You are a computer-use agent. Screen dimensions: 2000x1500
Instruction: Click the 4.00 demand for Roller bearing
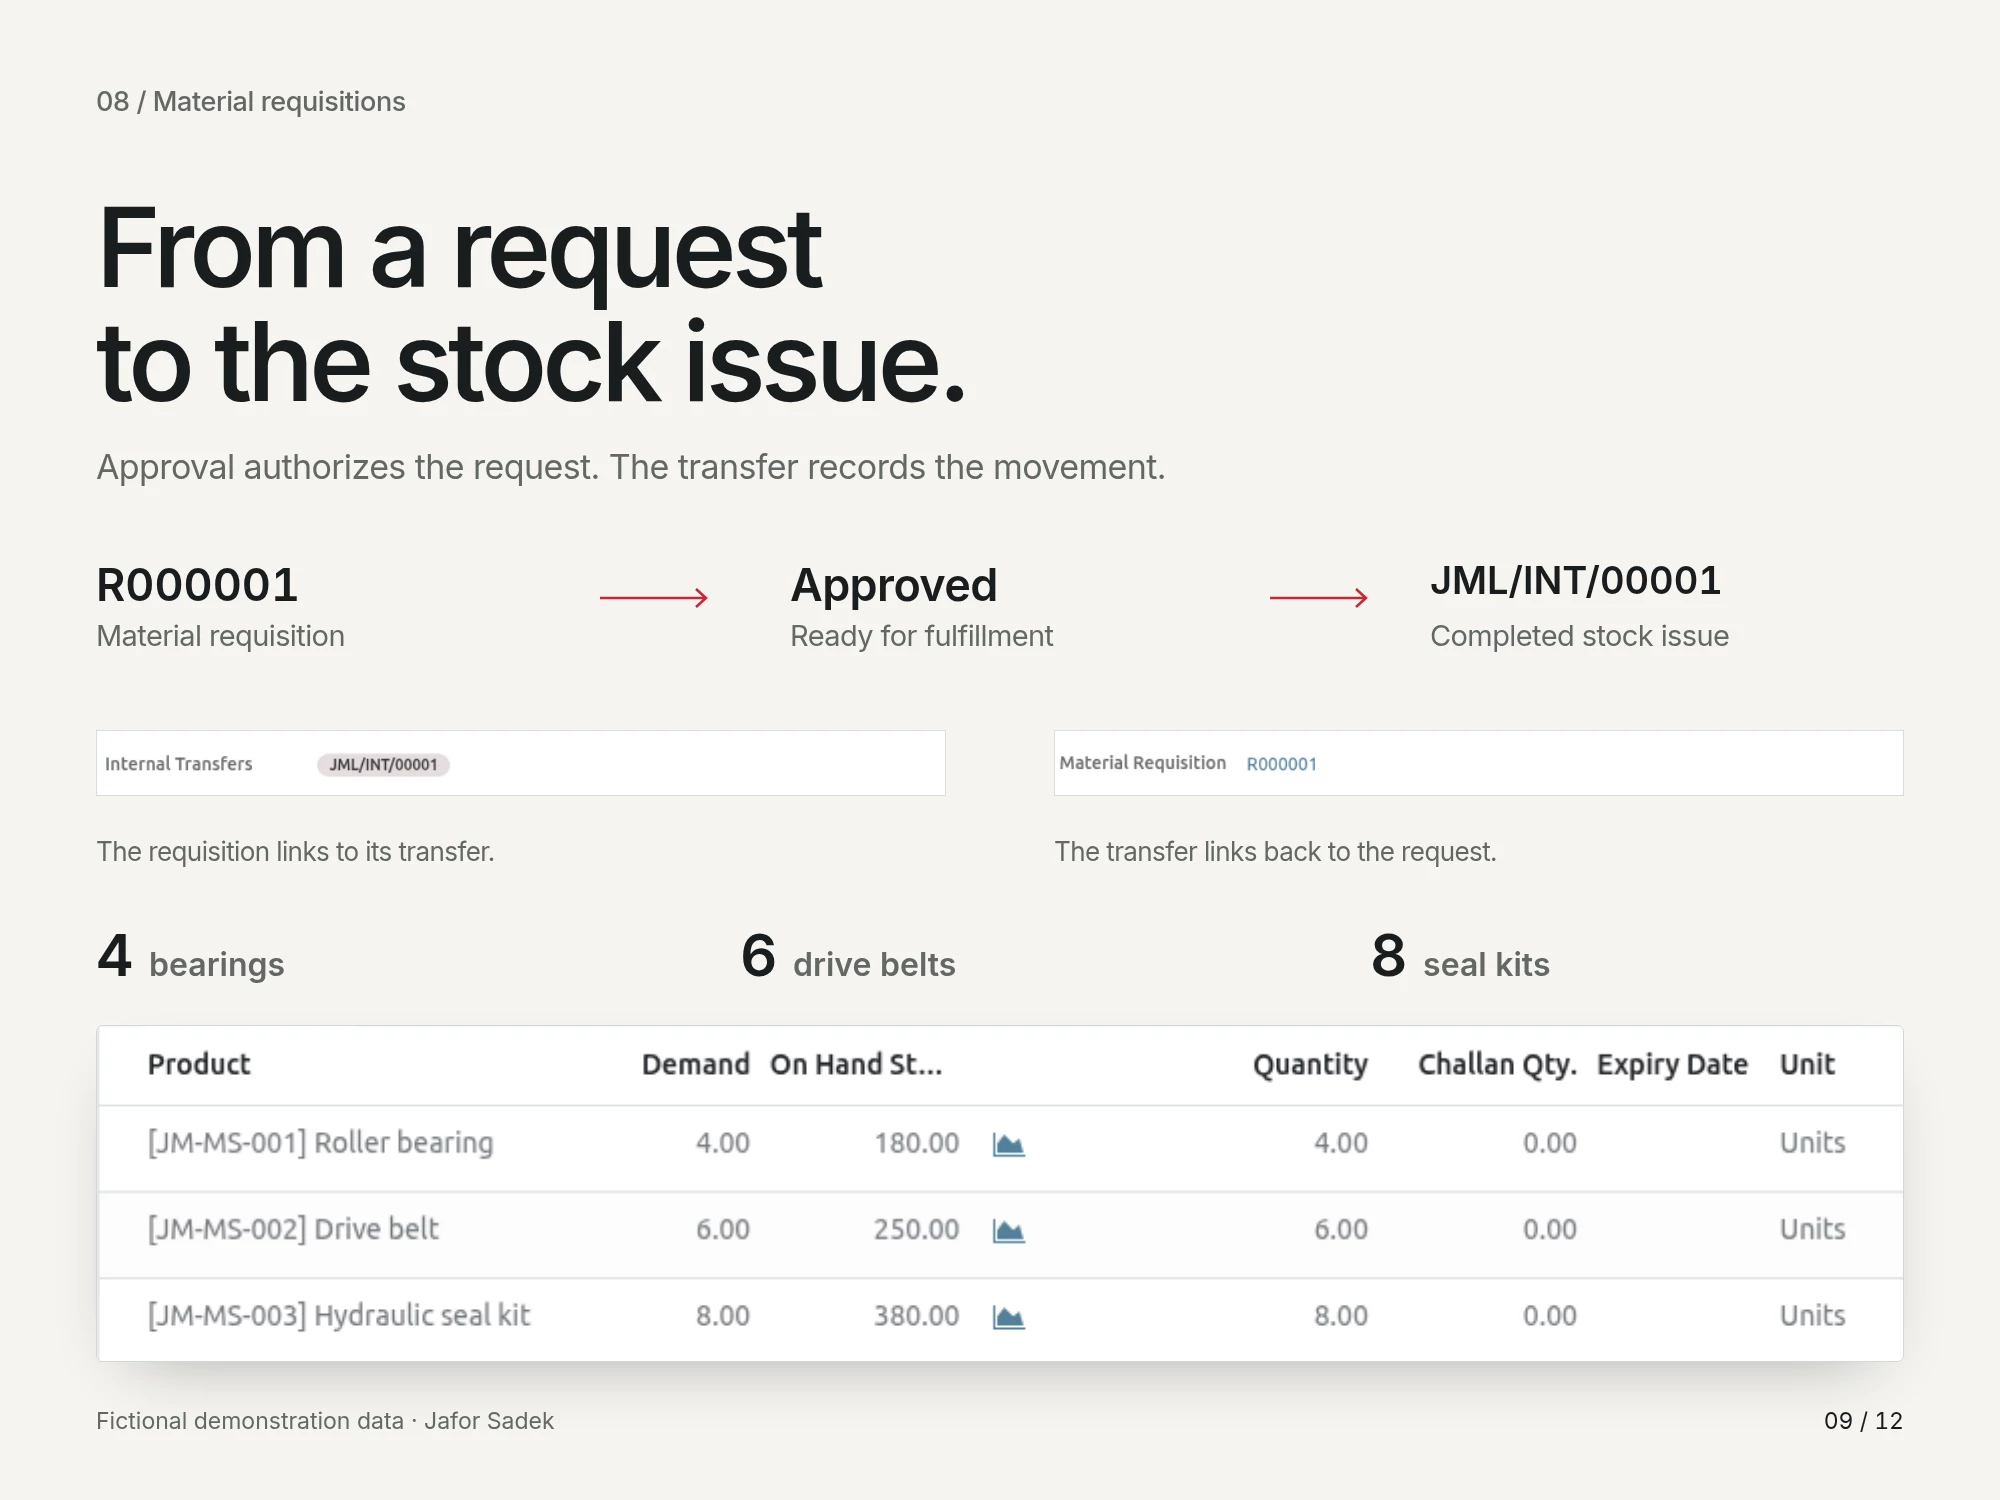coord(722,1143)
